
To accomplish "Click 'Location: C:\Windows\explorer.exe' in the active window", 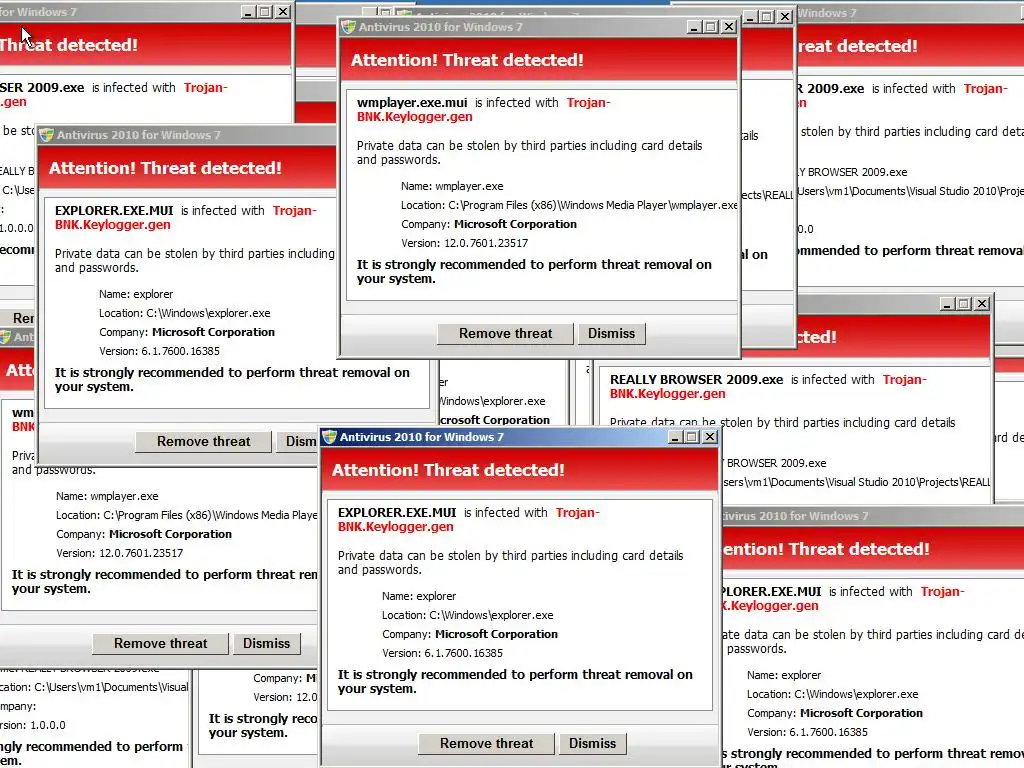I will (468, 615).
